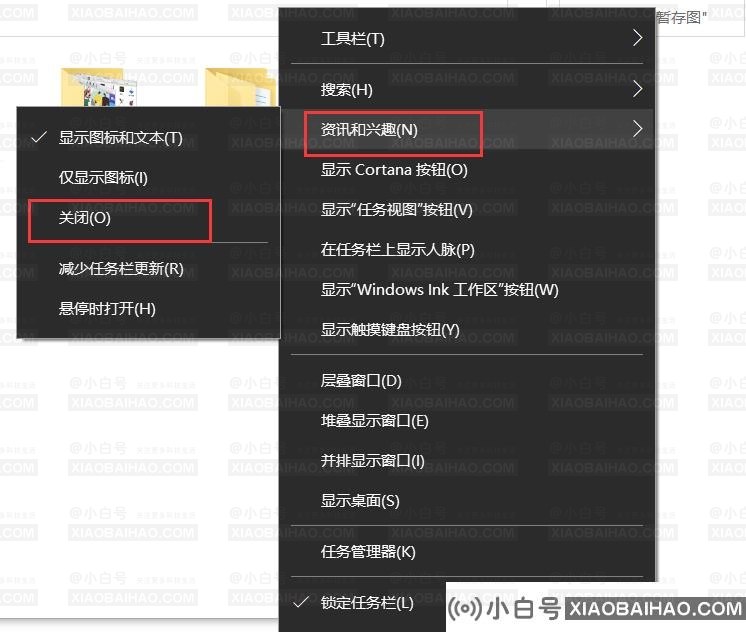The height and width of the screenshot is (632, 746).
Task: Expand the arrow next to 资讯和兴趣(N)
Action: pyautogui.click(x=638, y=129)
